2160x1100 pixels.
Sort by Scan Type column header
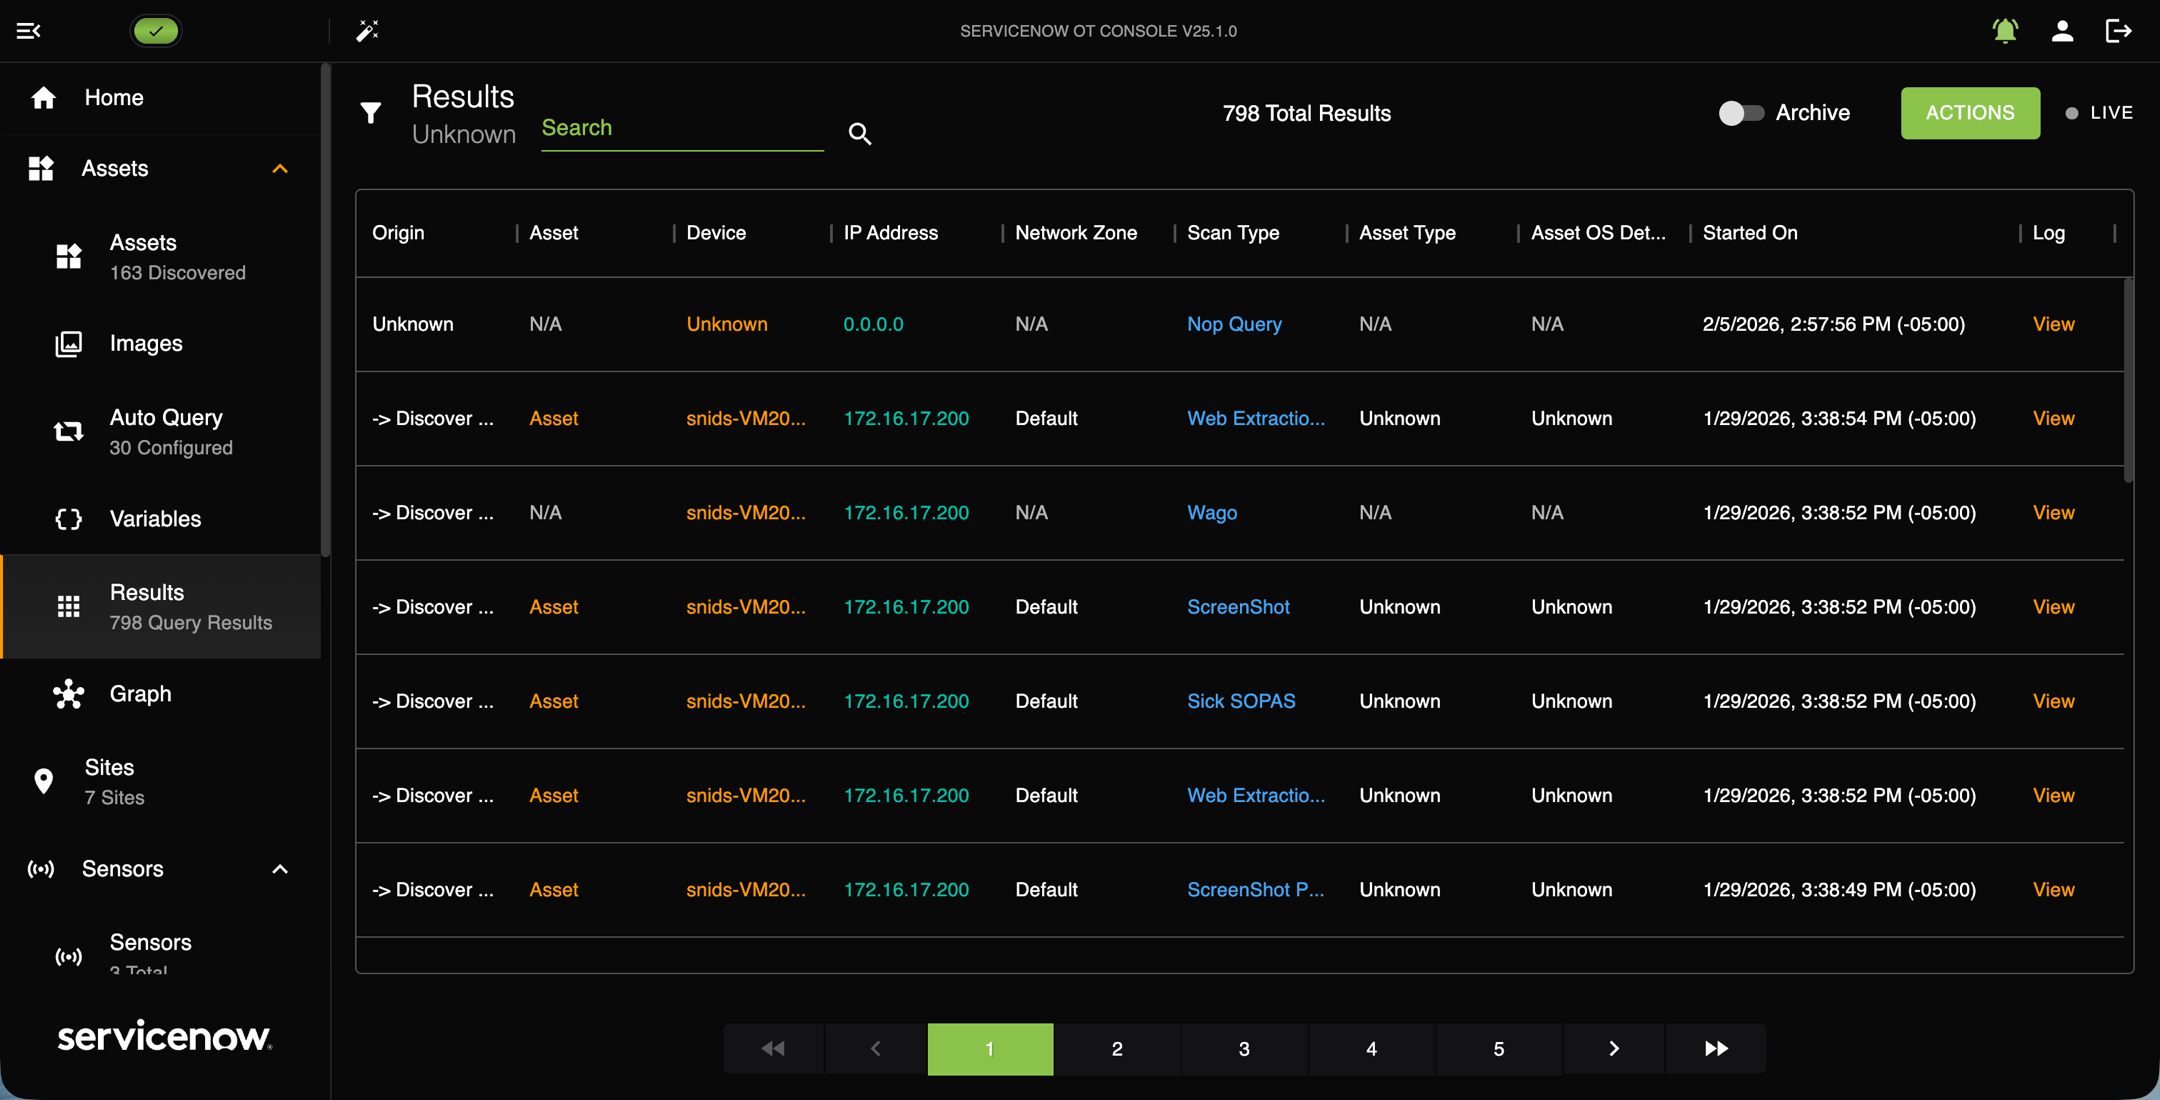[1233, 233]
